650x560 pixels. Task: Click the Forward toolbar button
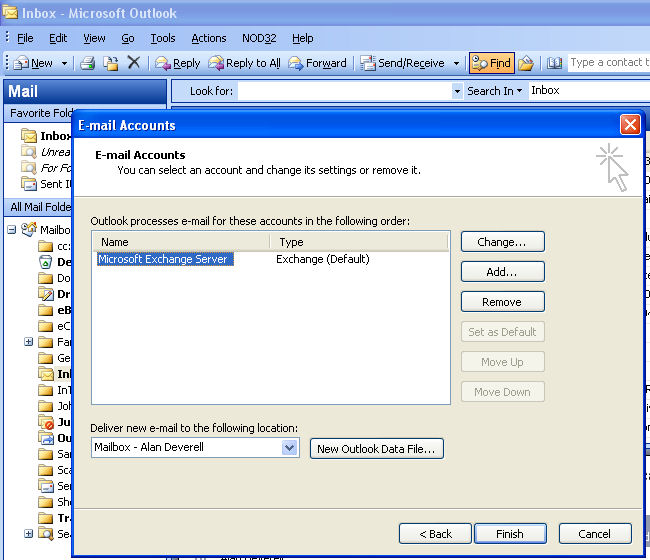click(317, 63)
